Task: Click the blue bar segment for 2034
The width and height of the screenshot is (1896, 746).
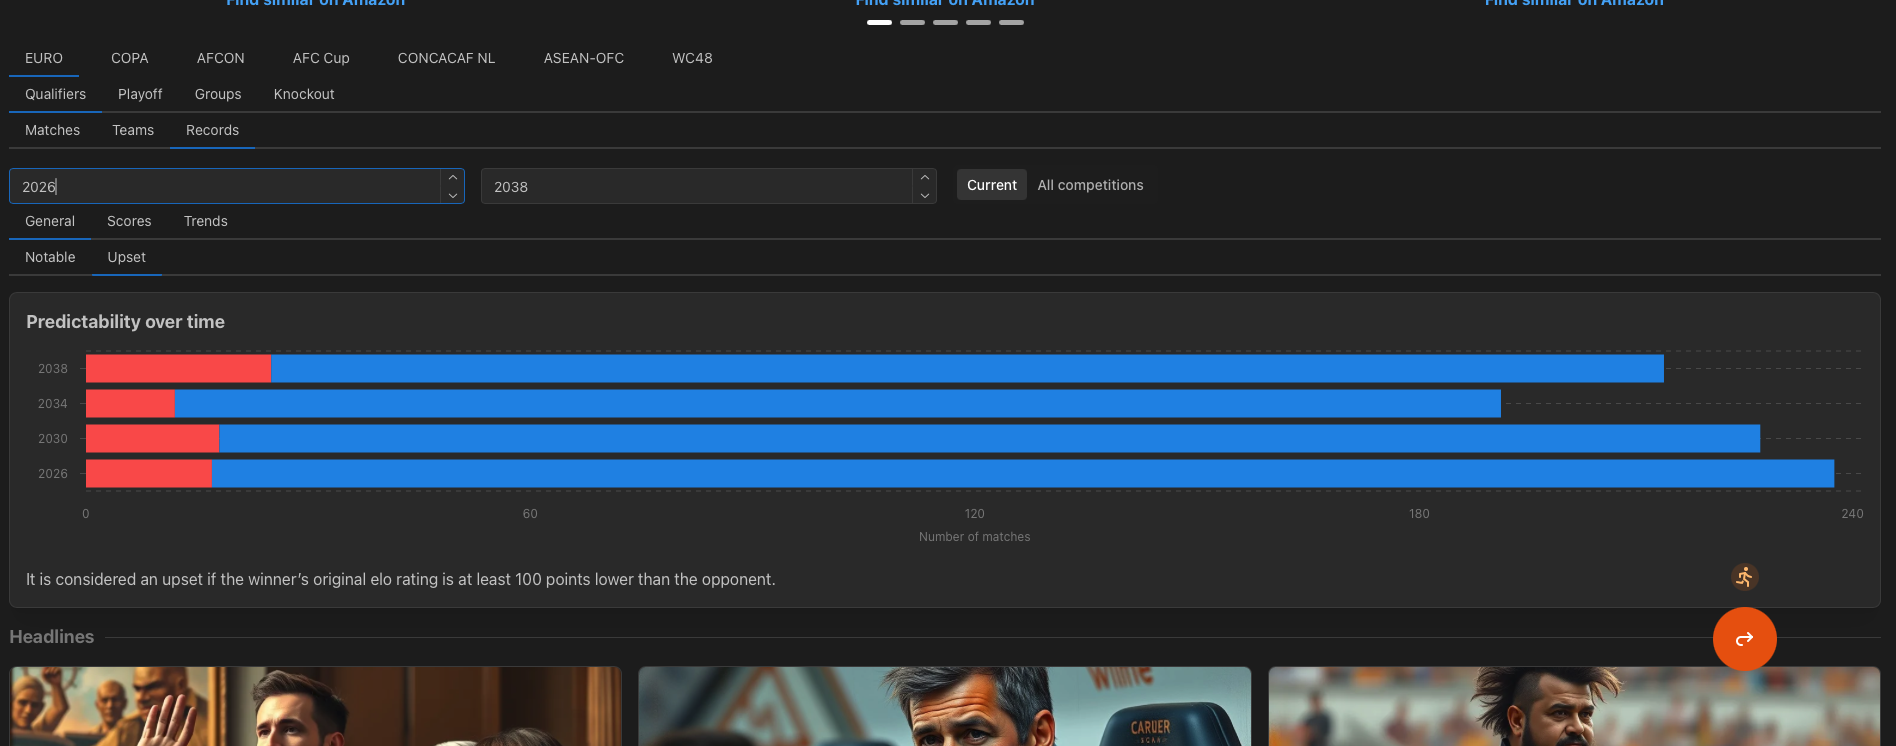Action: point(838,403)
